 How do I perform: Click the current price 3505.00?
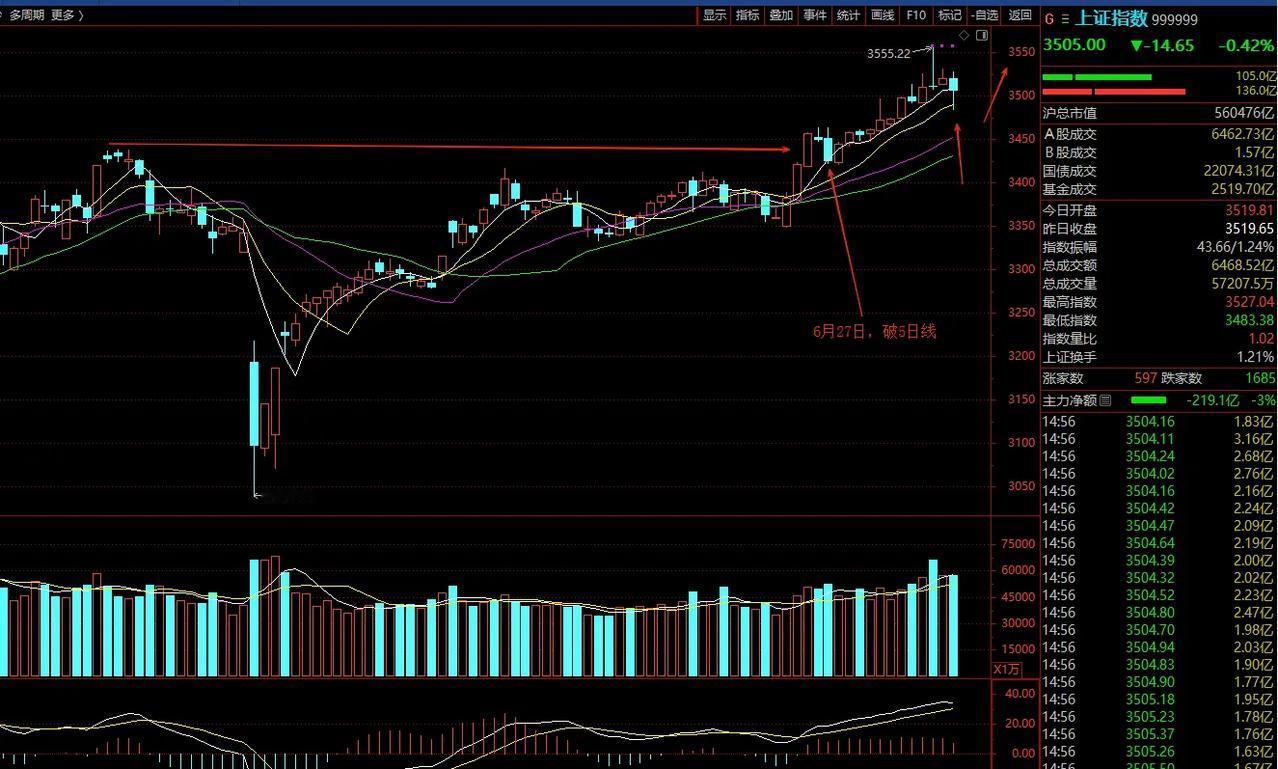[1074, 45]
